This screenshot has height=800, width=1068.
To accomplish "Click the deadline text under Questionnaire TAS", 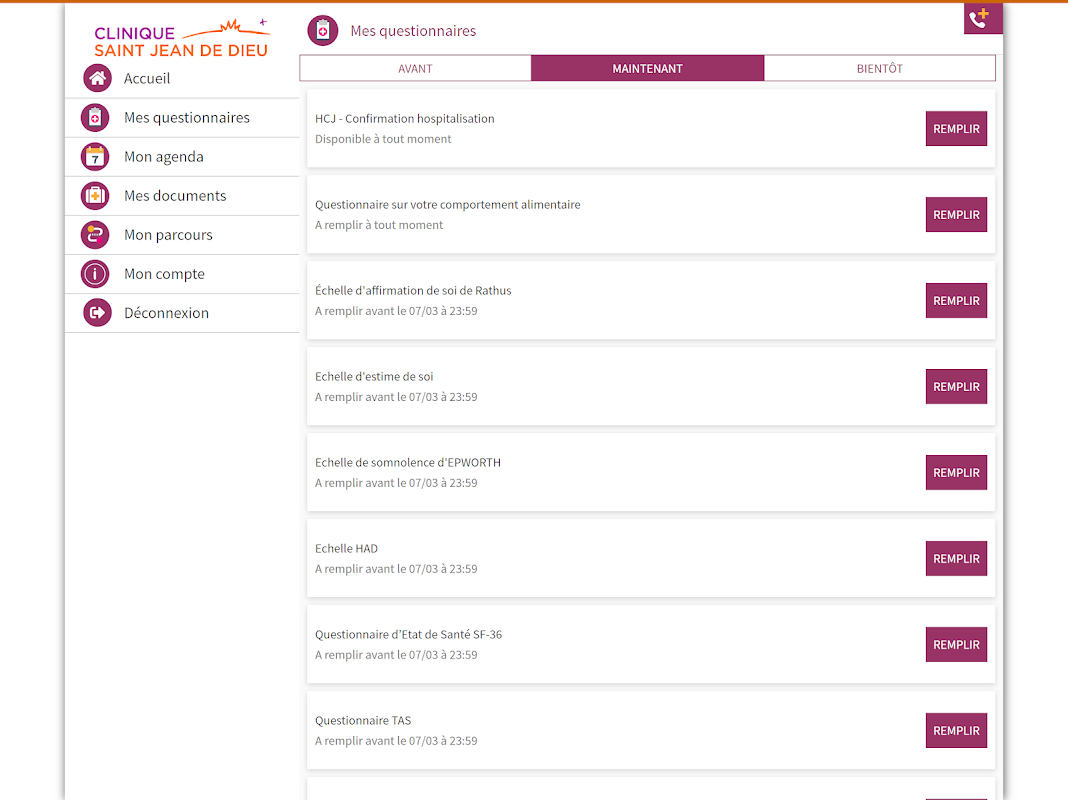I will tap(396, 741).
